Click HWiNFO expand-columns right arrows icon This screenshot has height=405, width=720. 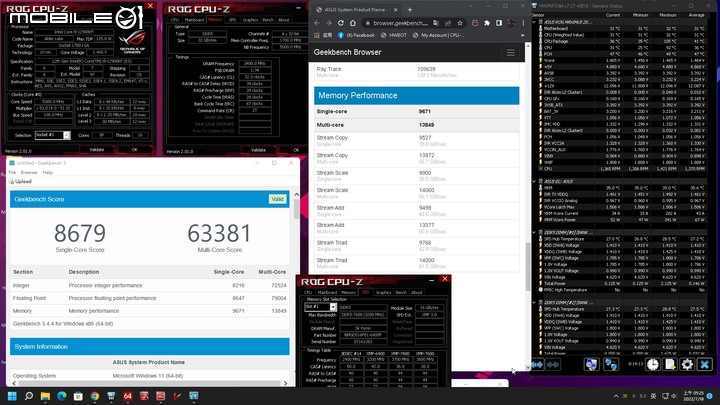pyautogui.click(x=537, y=365)
